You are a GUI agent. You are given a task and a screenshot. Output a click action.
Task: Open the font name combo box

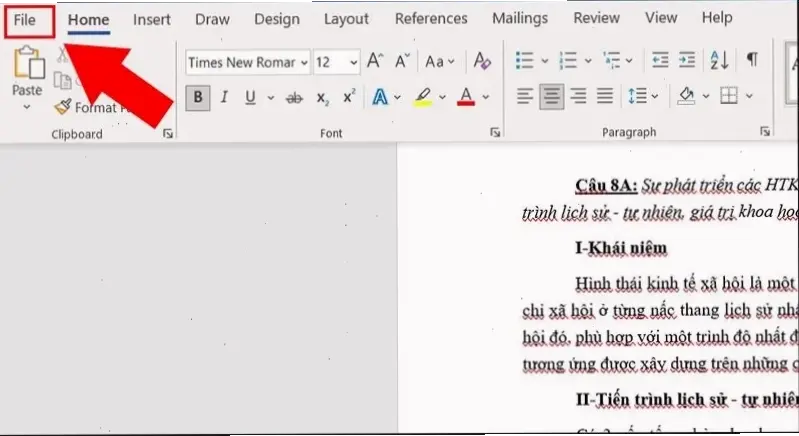(x=248, y=62)
